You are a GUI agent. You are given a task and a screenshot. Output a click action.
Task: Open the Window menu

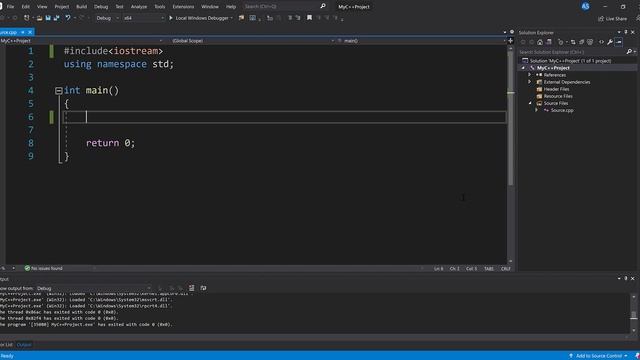coord(210,7)
